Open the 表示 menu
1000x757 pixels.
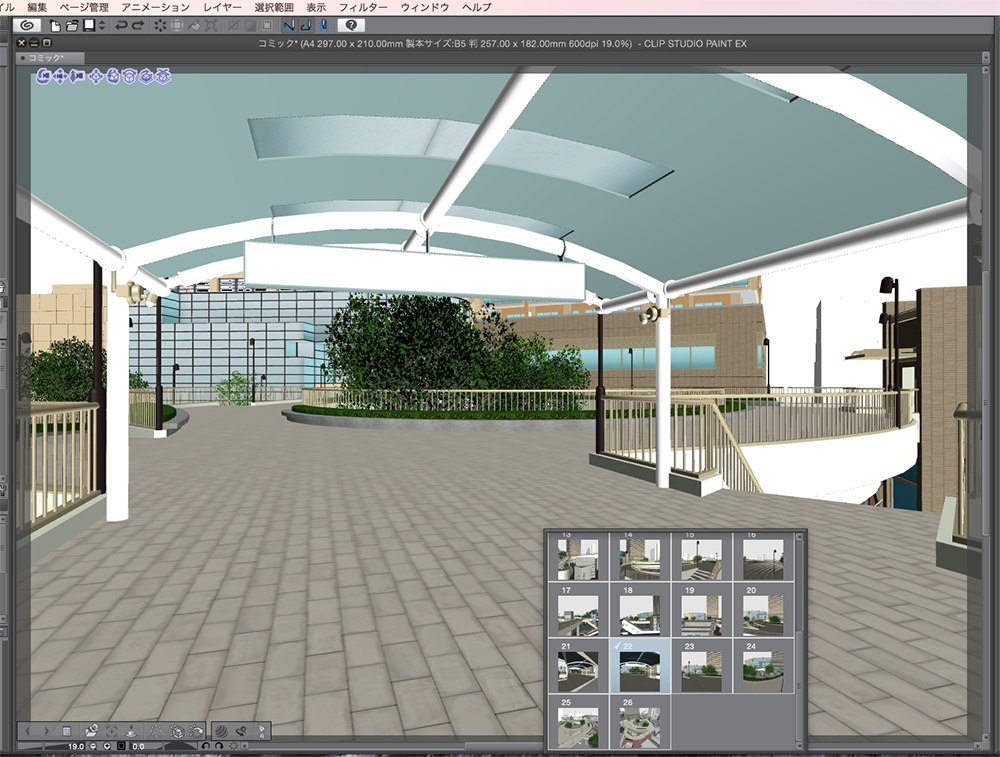[x=316, y=8]
